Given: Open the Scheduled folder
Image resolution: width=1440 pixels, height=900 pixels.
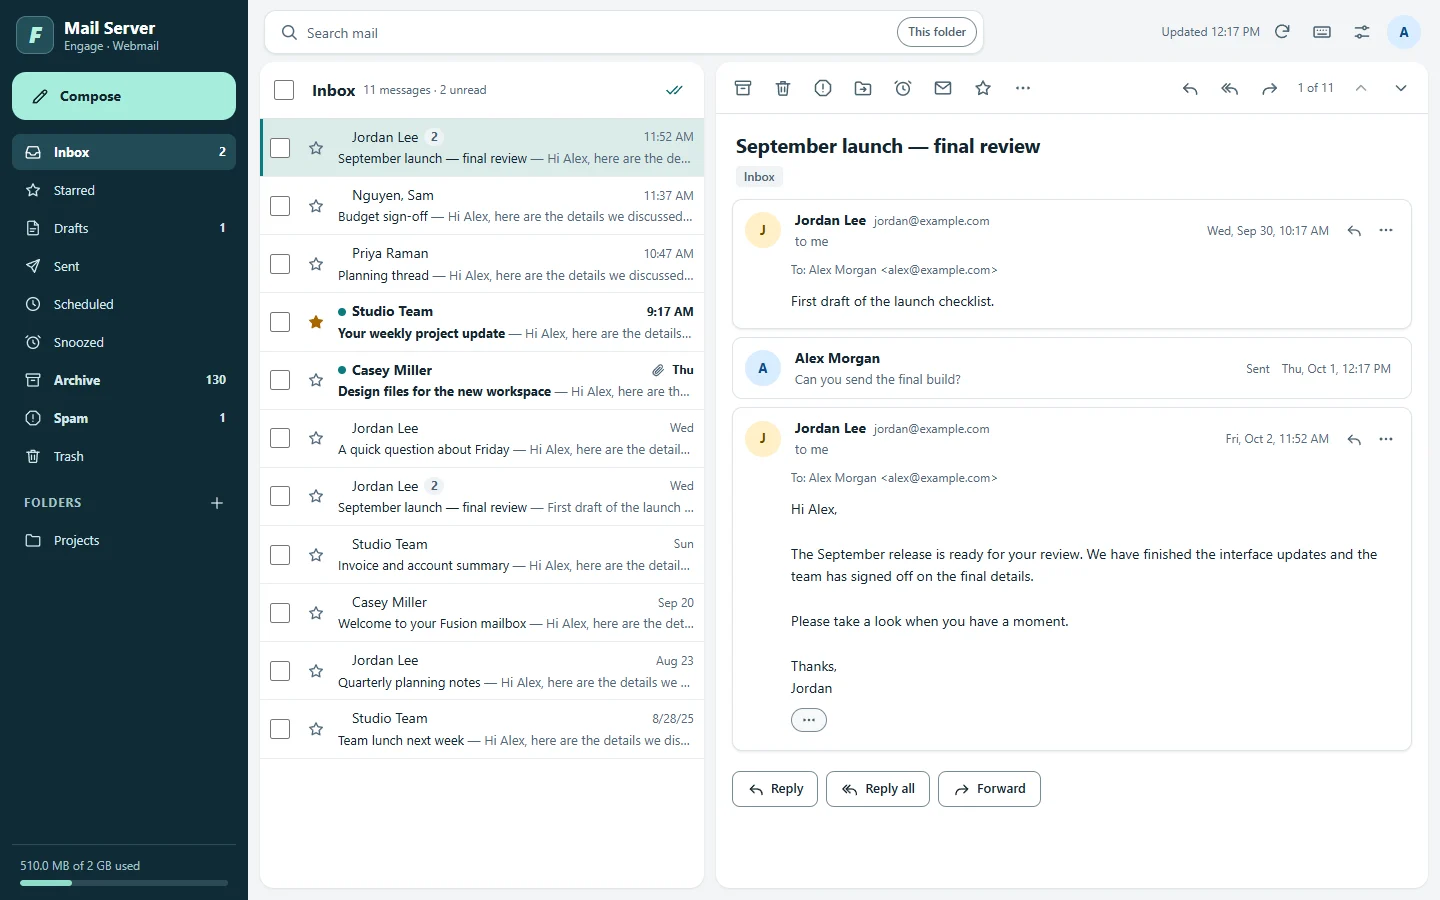Looking at the screenshot, I should pyautogui.click(x=124, y=304).
